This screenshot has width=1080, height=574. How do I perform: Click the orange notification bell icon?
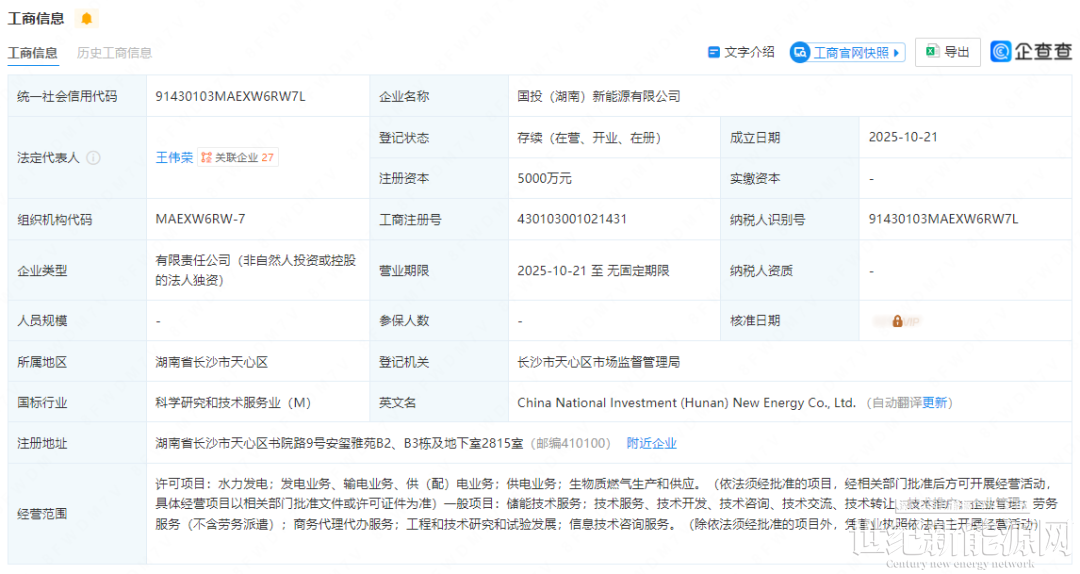(x=87, y=18)
